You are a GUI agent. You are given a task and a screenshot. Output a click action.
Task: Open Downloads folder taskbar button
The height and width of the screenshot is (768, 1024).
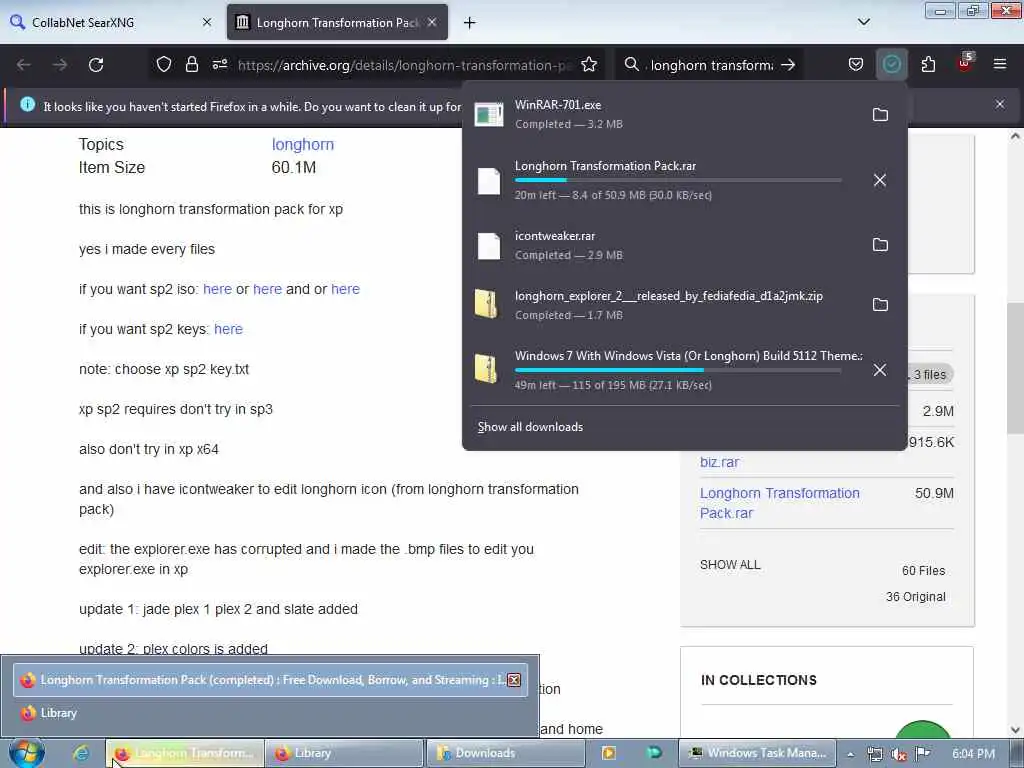pos(505,753)
